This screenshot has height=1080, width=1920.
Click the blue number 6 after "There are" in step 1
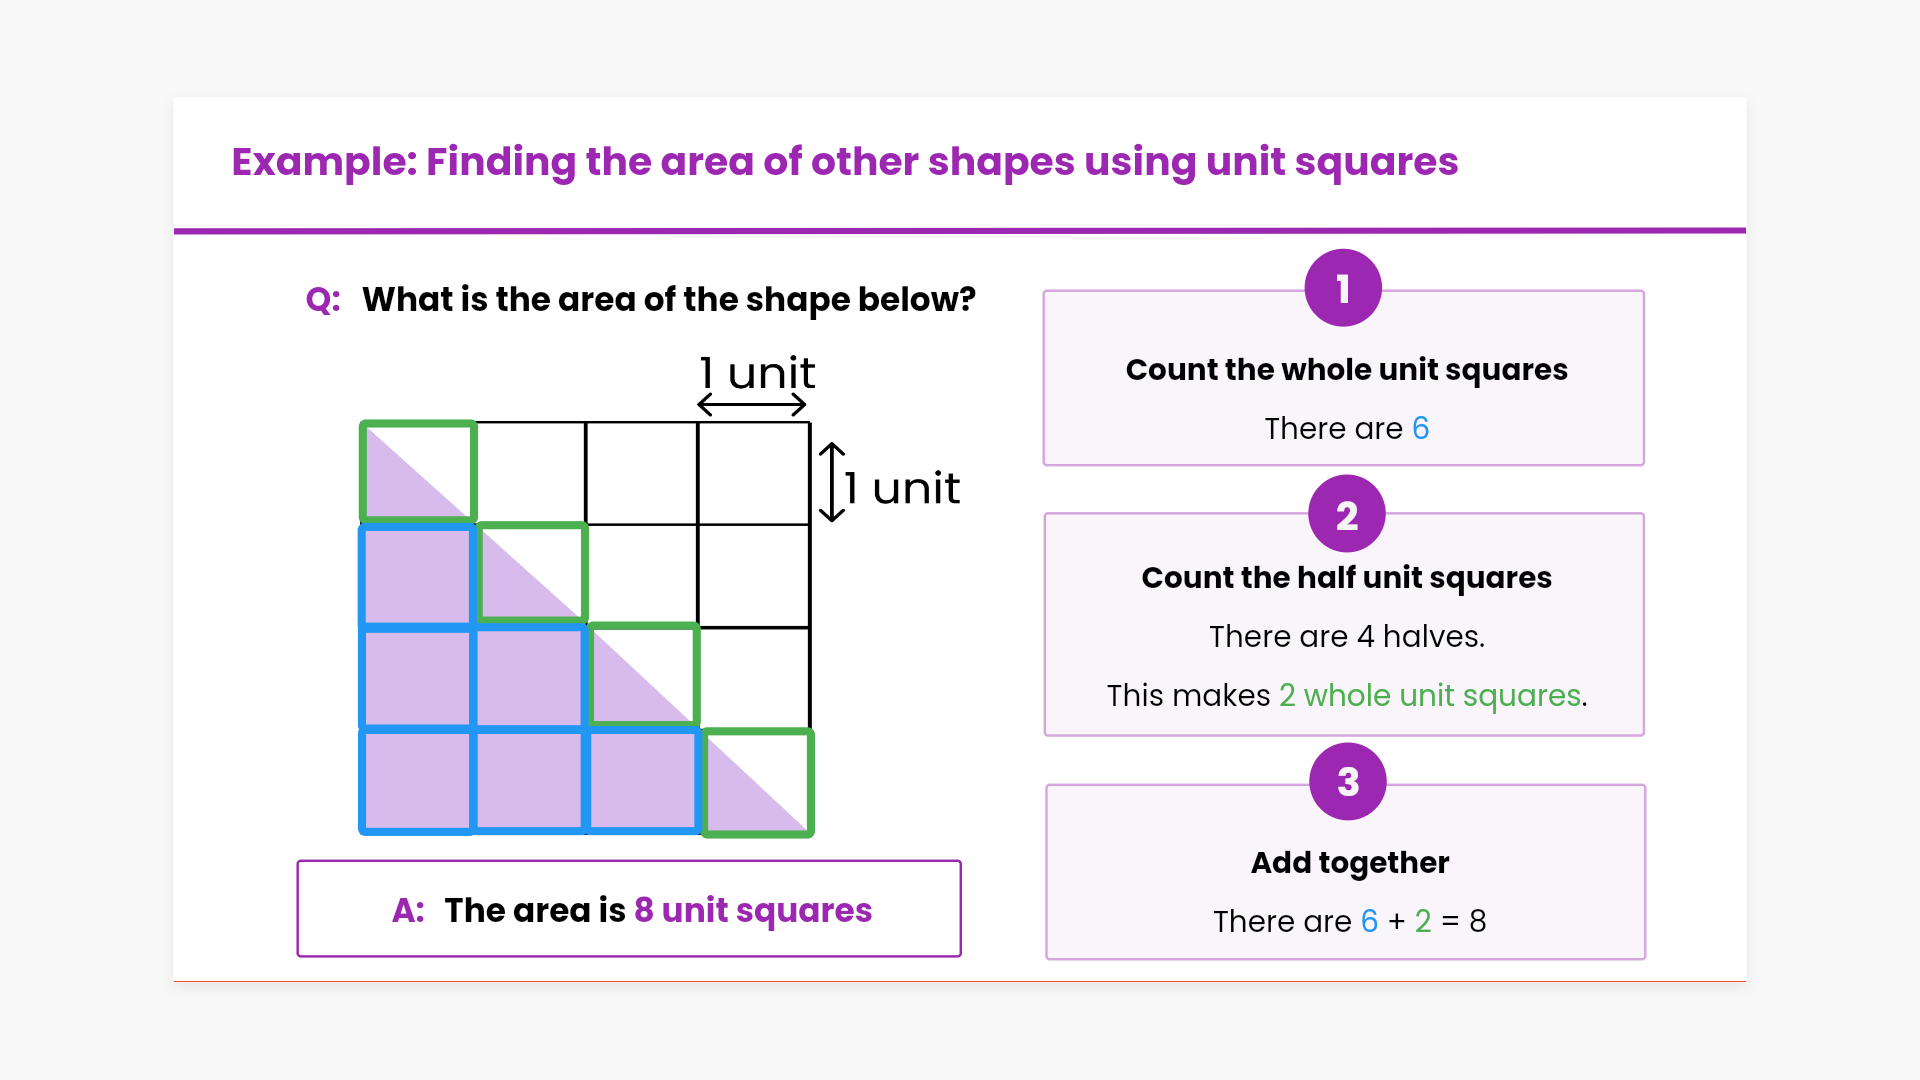point(1420,429)
